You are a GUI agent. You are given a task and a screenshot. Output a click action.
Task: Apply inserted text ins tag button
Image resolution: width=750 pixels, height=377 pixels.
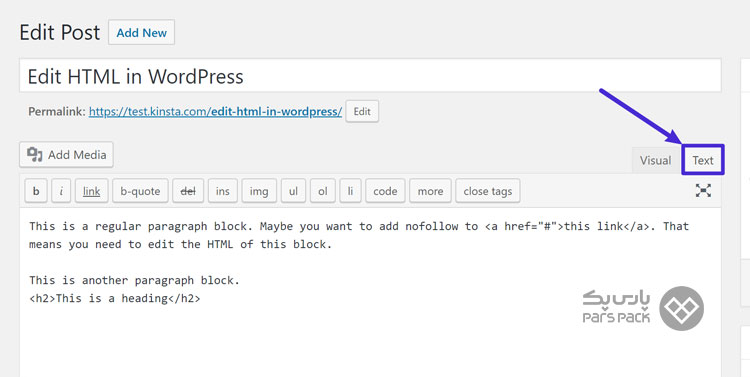[222, 191]
